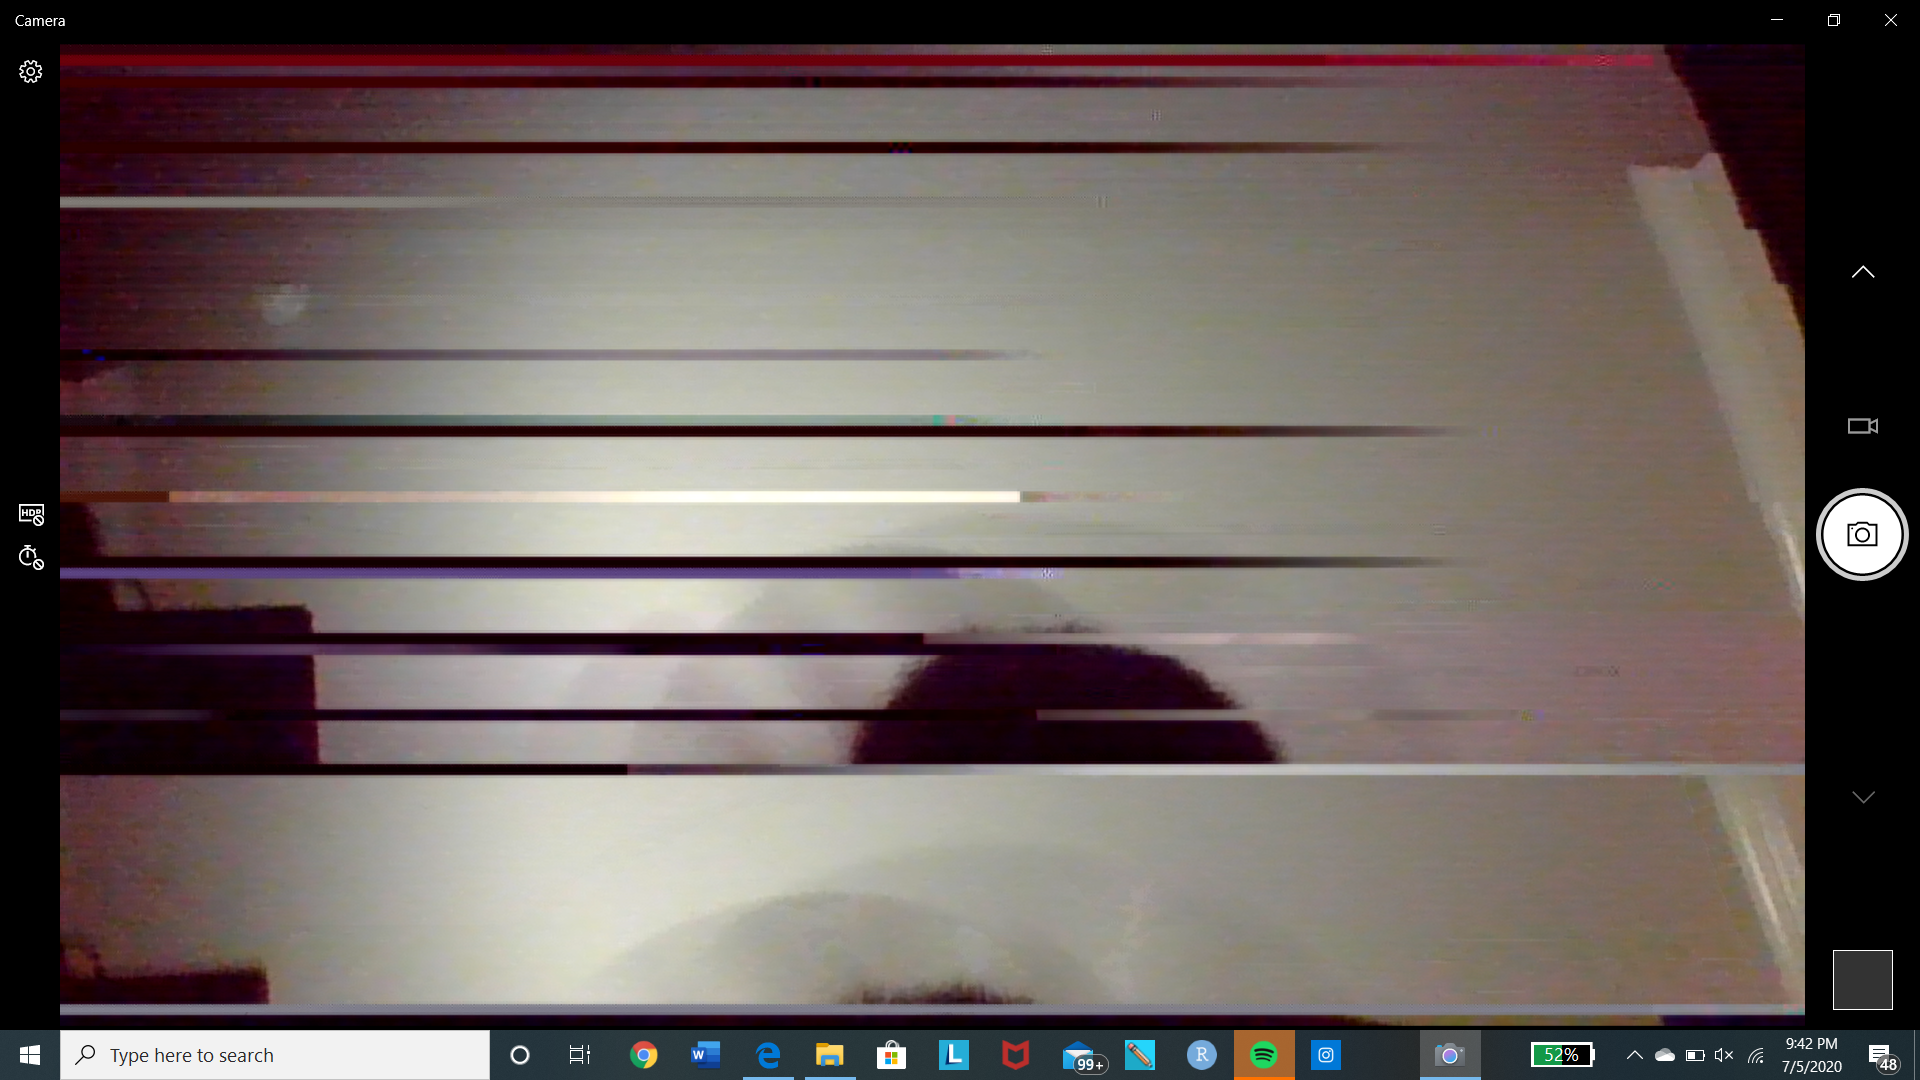
Task: Click the down chevron for next mode
Action: point(1862,797)
